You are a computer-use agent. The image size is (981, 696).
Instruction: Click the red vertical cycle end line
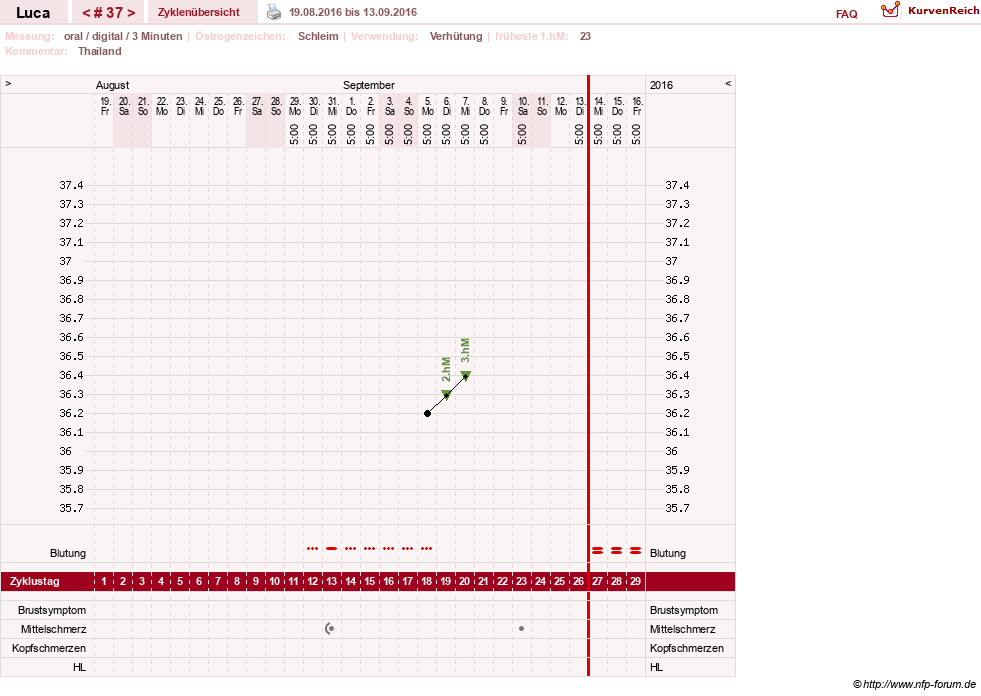pos(588,376)
